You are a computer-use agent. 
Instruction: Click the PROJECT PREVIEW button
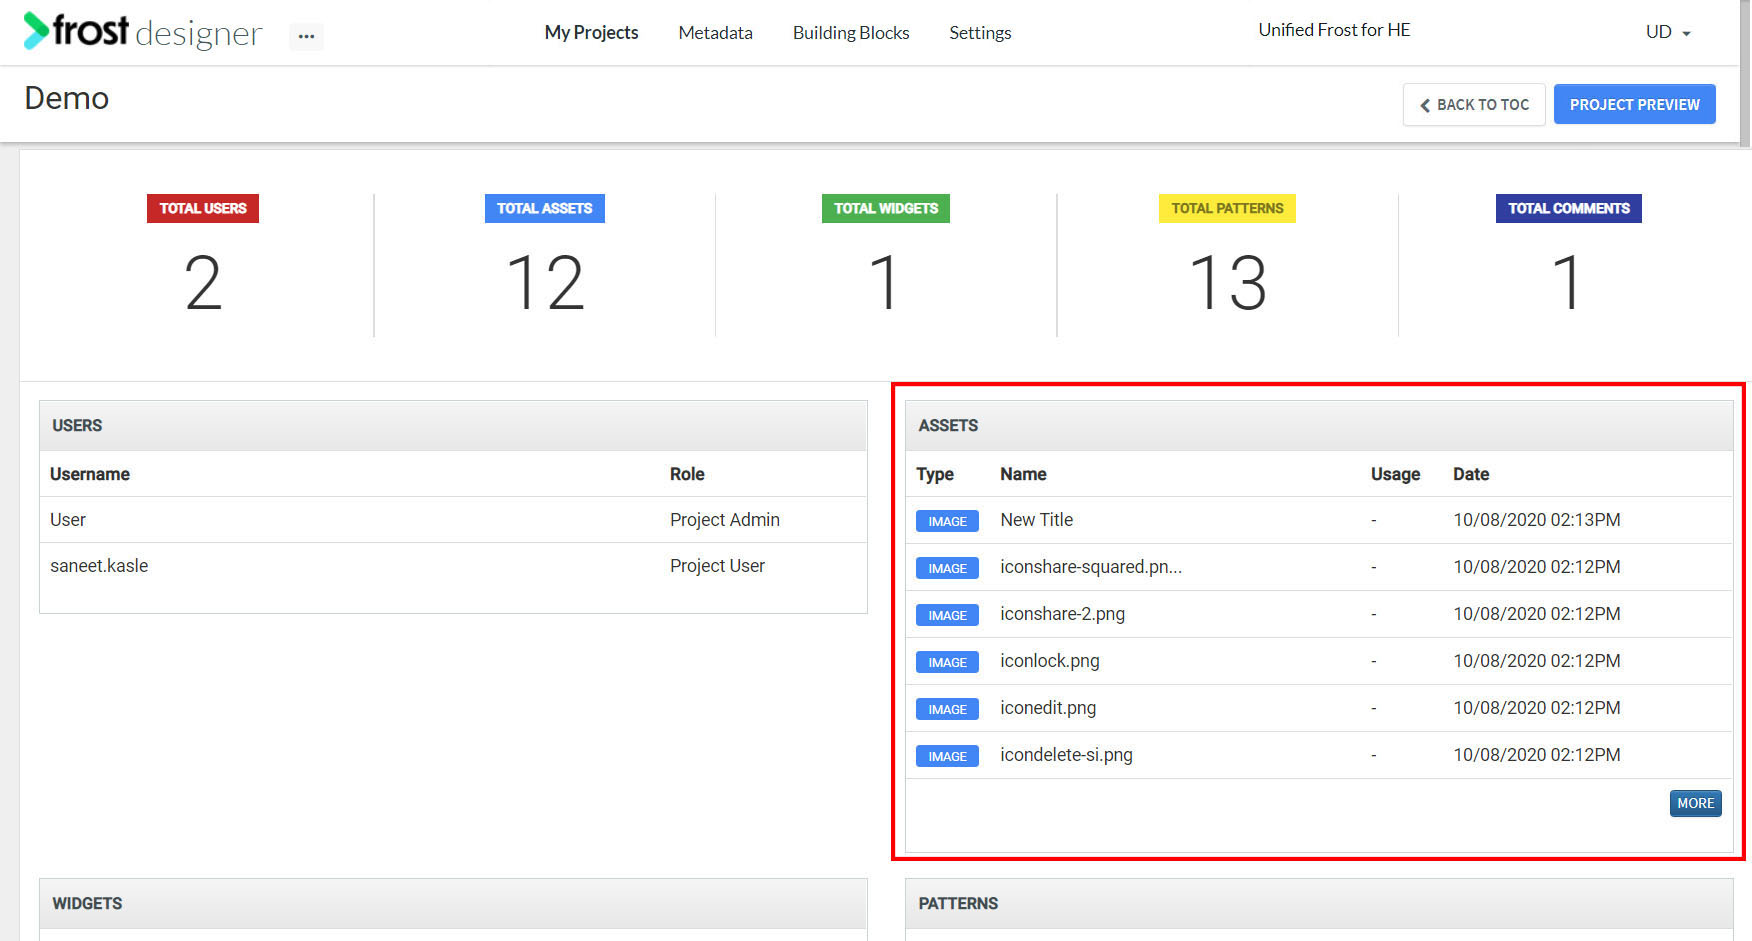tap(1634, 104)
